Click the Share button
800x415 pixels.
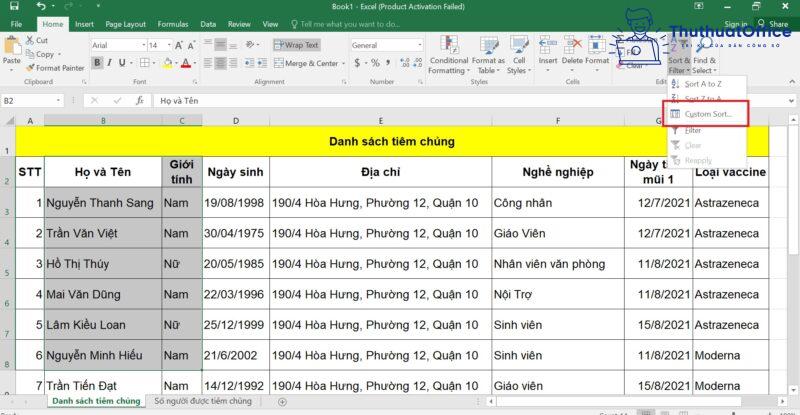tap(773, 24)
